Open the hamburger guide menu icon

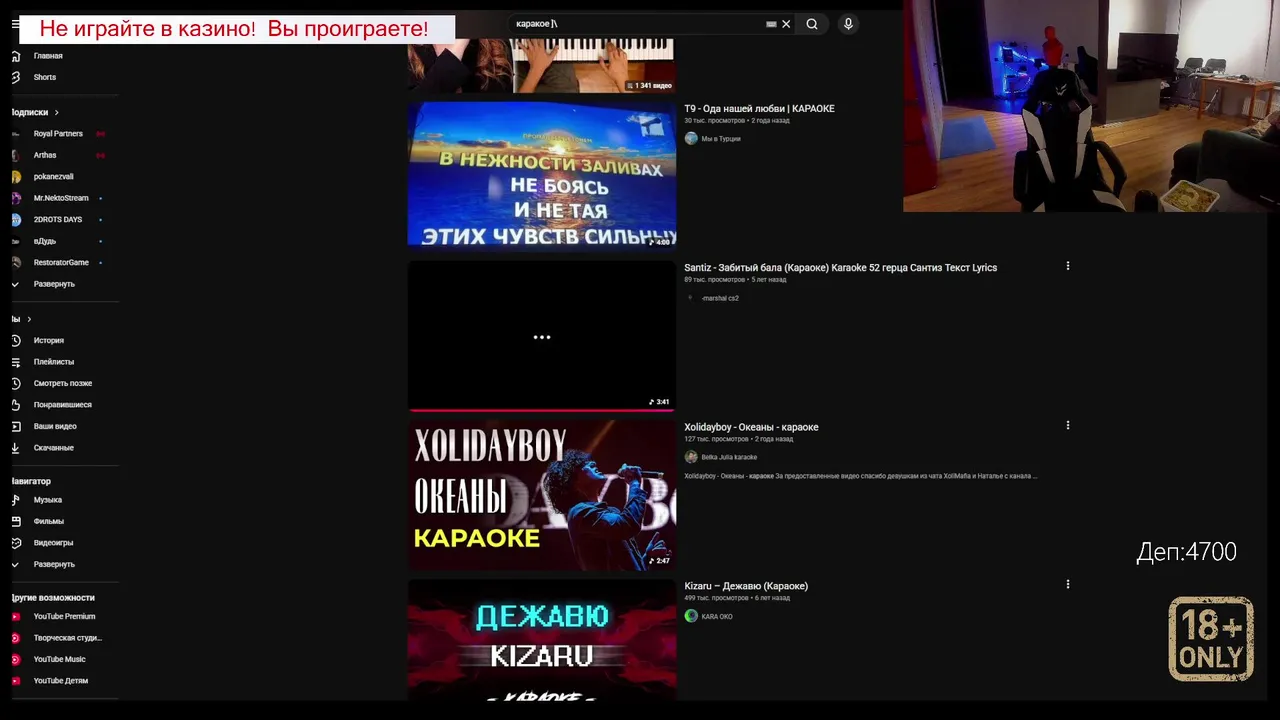[15, 24]
